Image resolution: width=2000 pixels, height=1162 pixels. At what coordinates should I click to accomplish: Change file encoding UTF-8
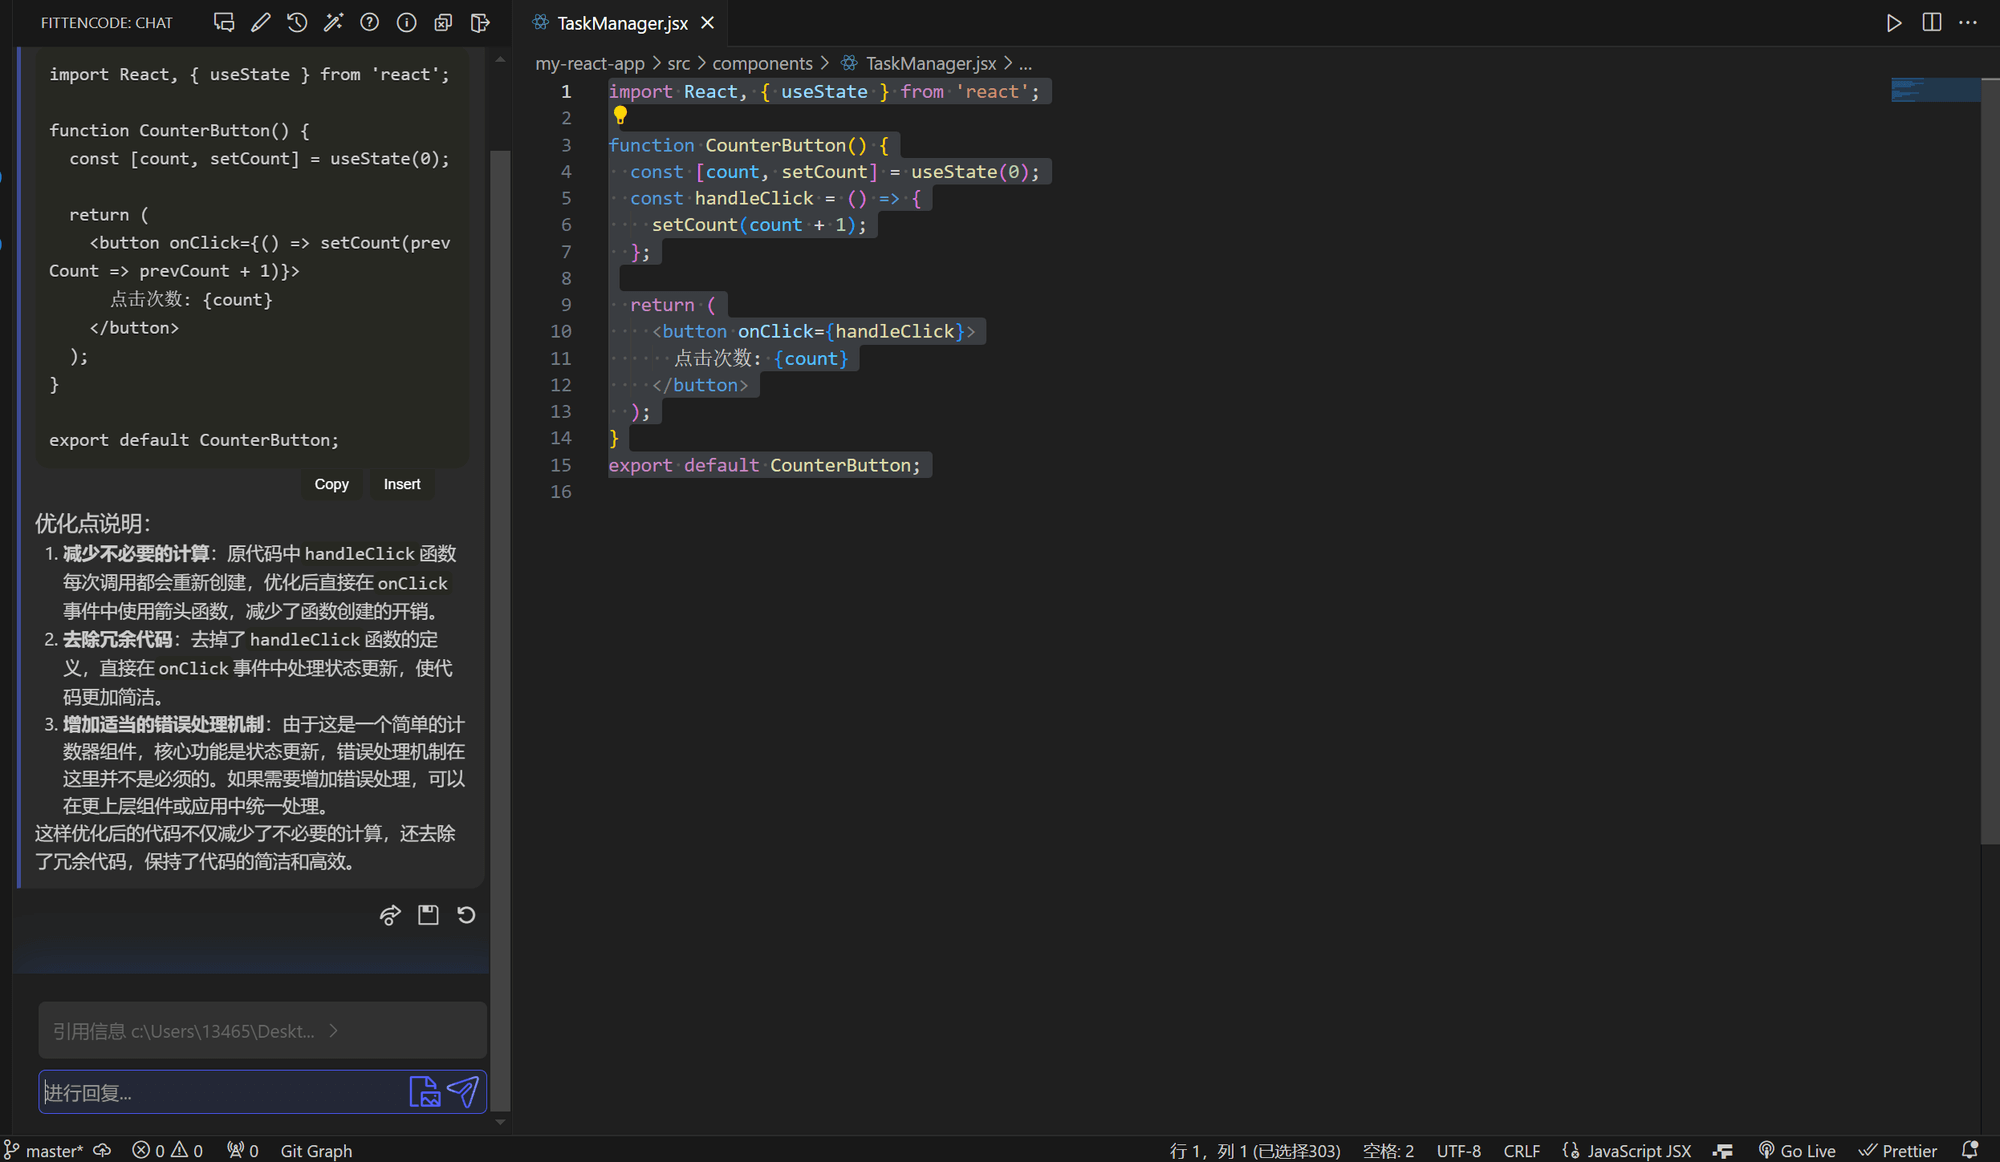point(1459,1151)
